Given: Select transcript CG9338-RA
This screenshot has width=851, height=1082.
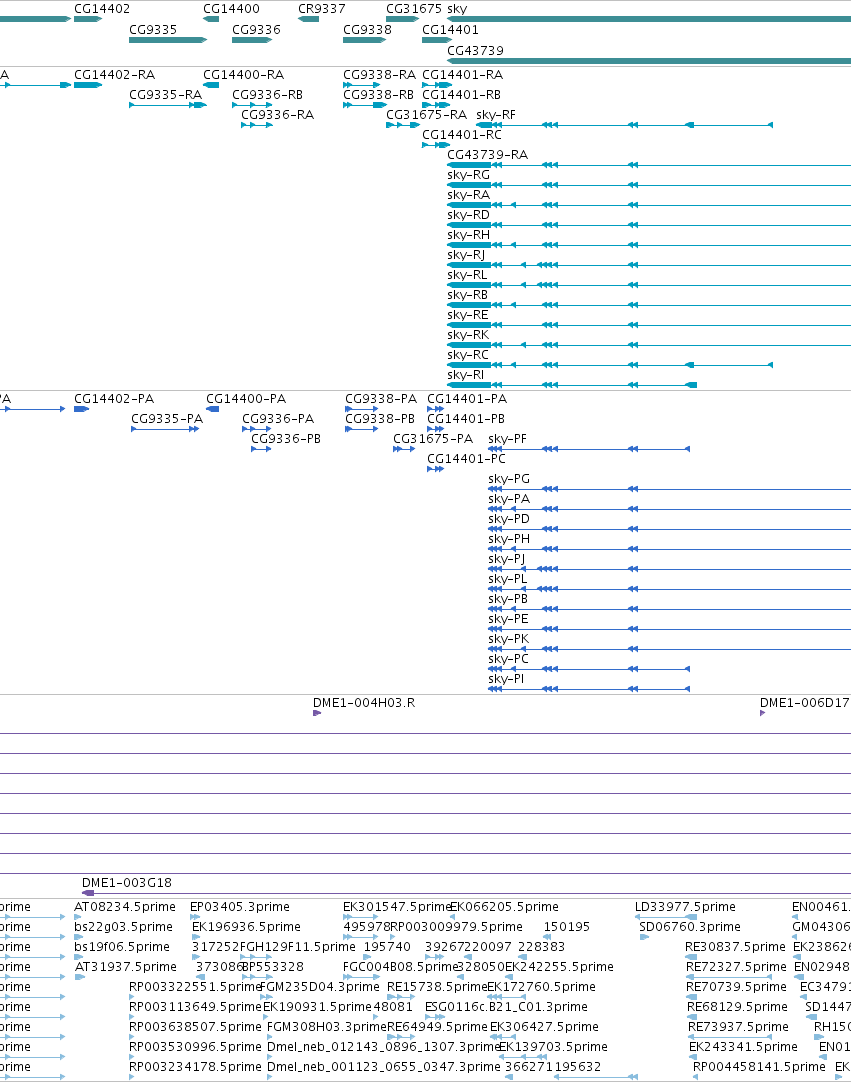Looking at the screenshot, I should pyautogui.click(x=380, y=75).
